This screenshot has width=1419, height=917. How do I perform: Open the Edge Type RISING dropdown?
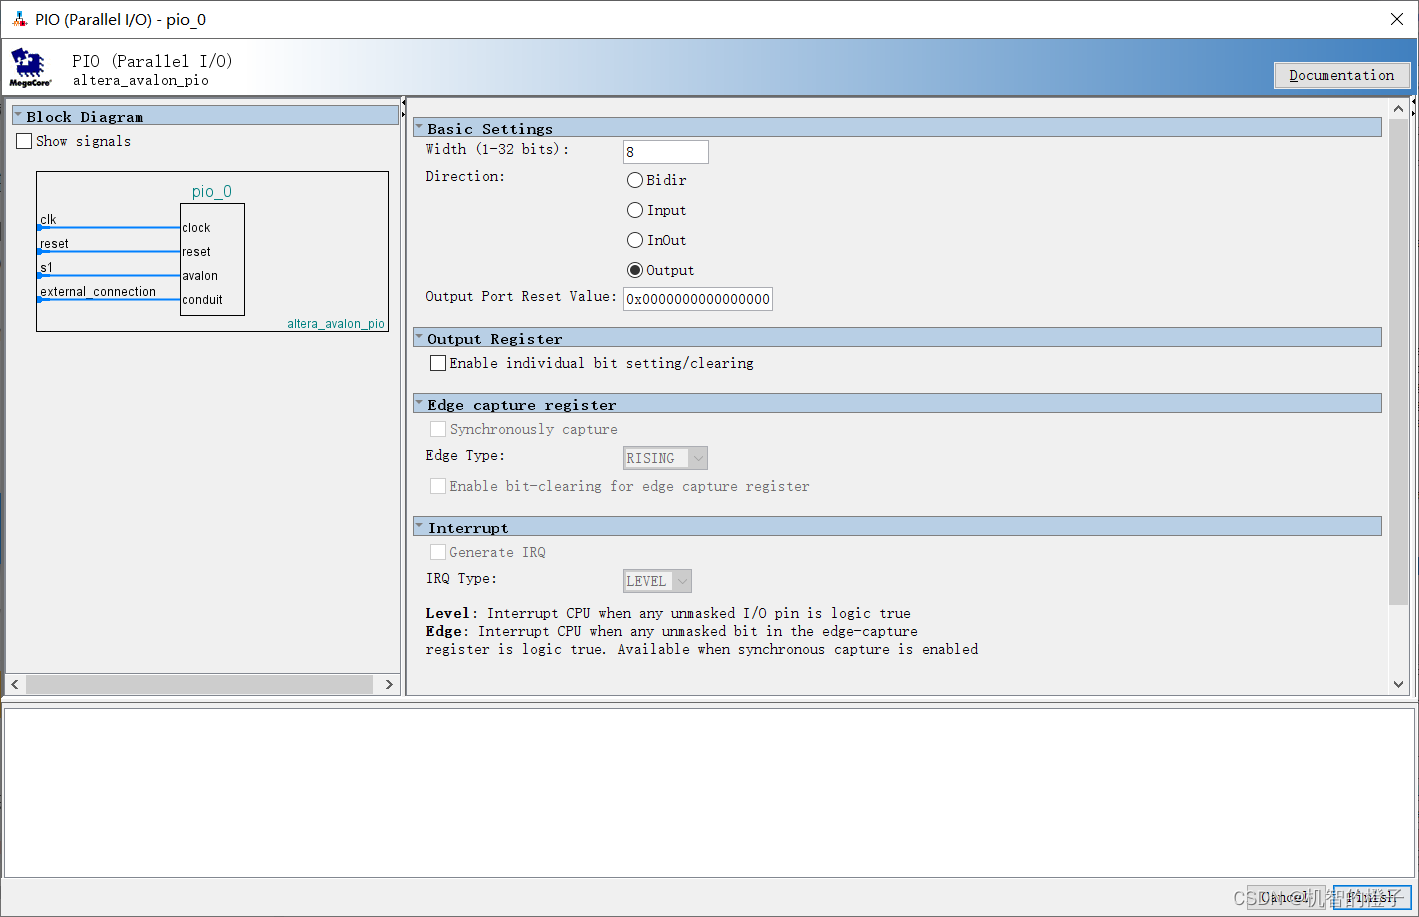[666, 458]
